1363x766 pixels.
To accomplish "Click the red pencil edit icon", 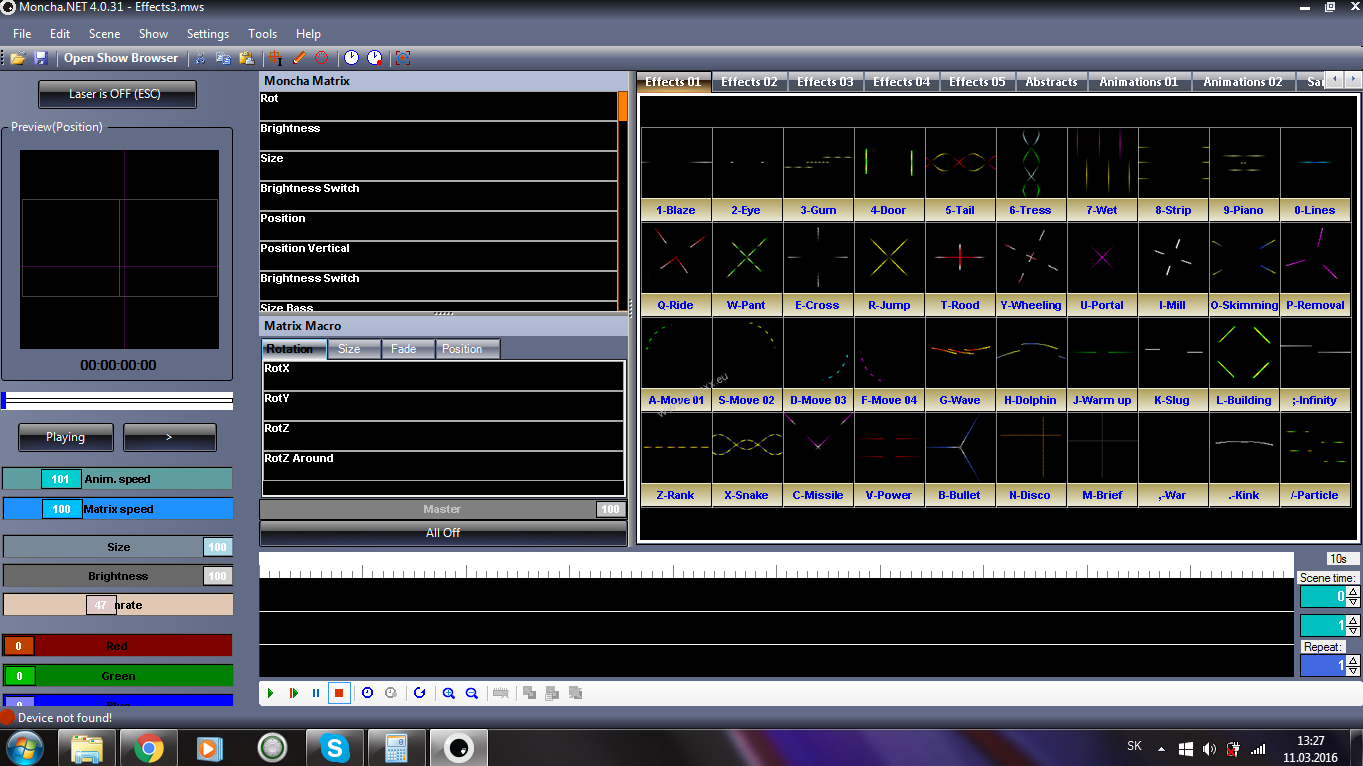I will [x=298, y=58].
